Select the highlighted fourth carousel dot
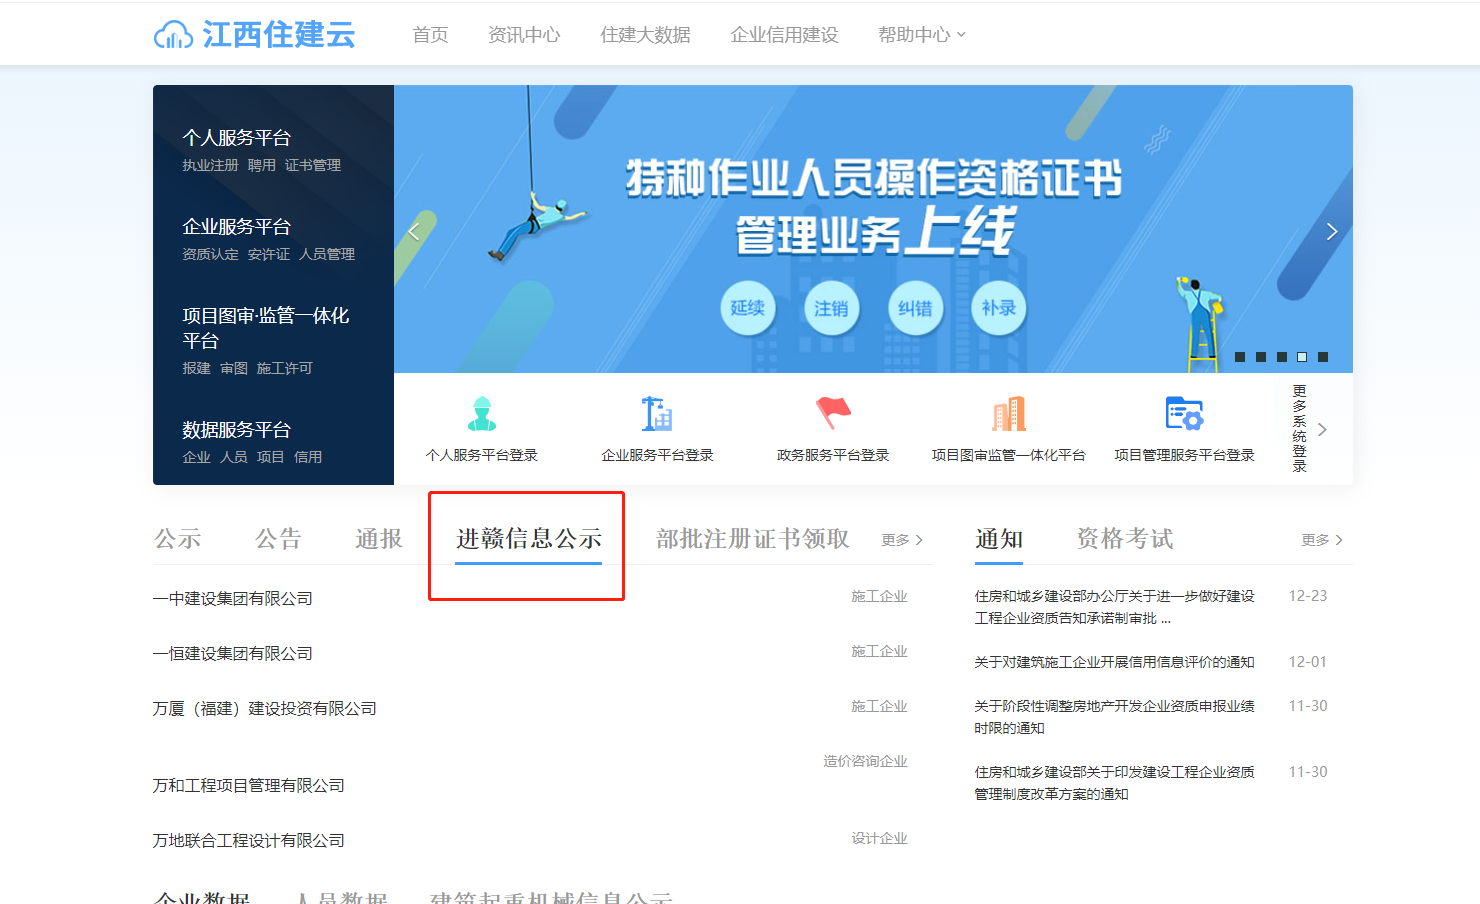Viewport: 1480px width, 904px height. 1302,357
